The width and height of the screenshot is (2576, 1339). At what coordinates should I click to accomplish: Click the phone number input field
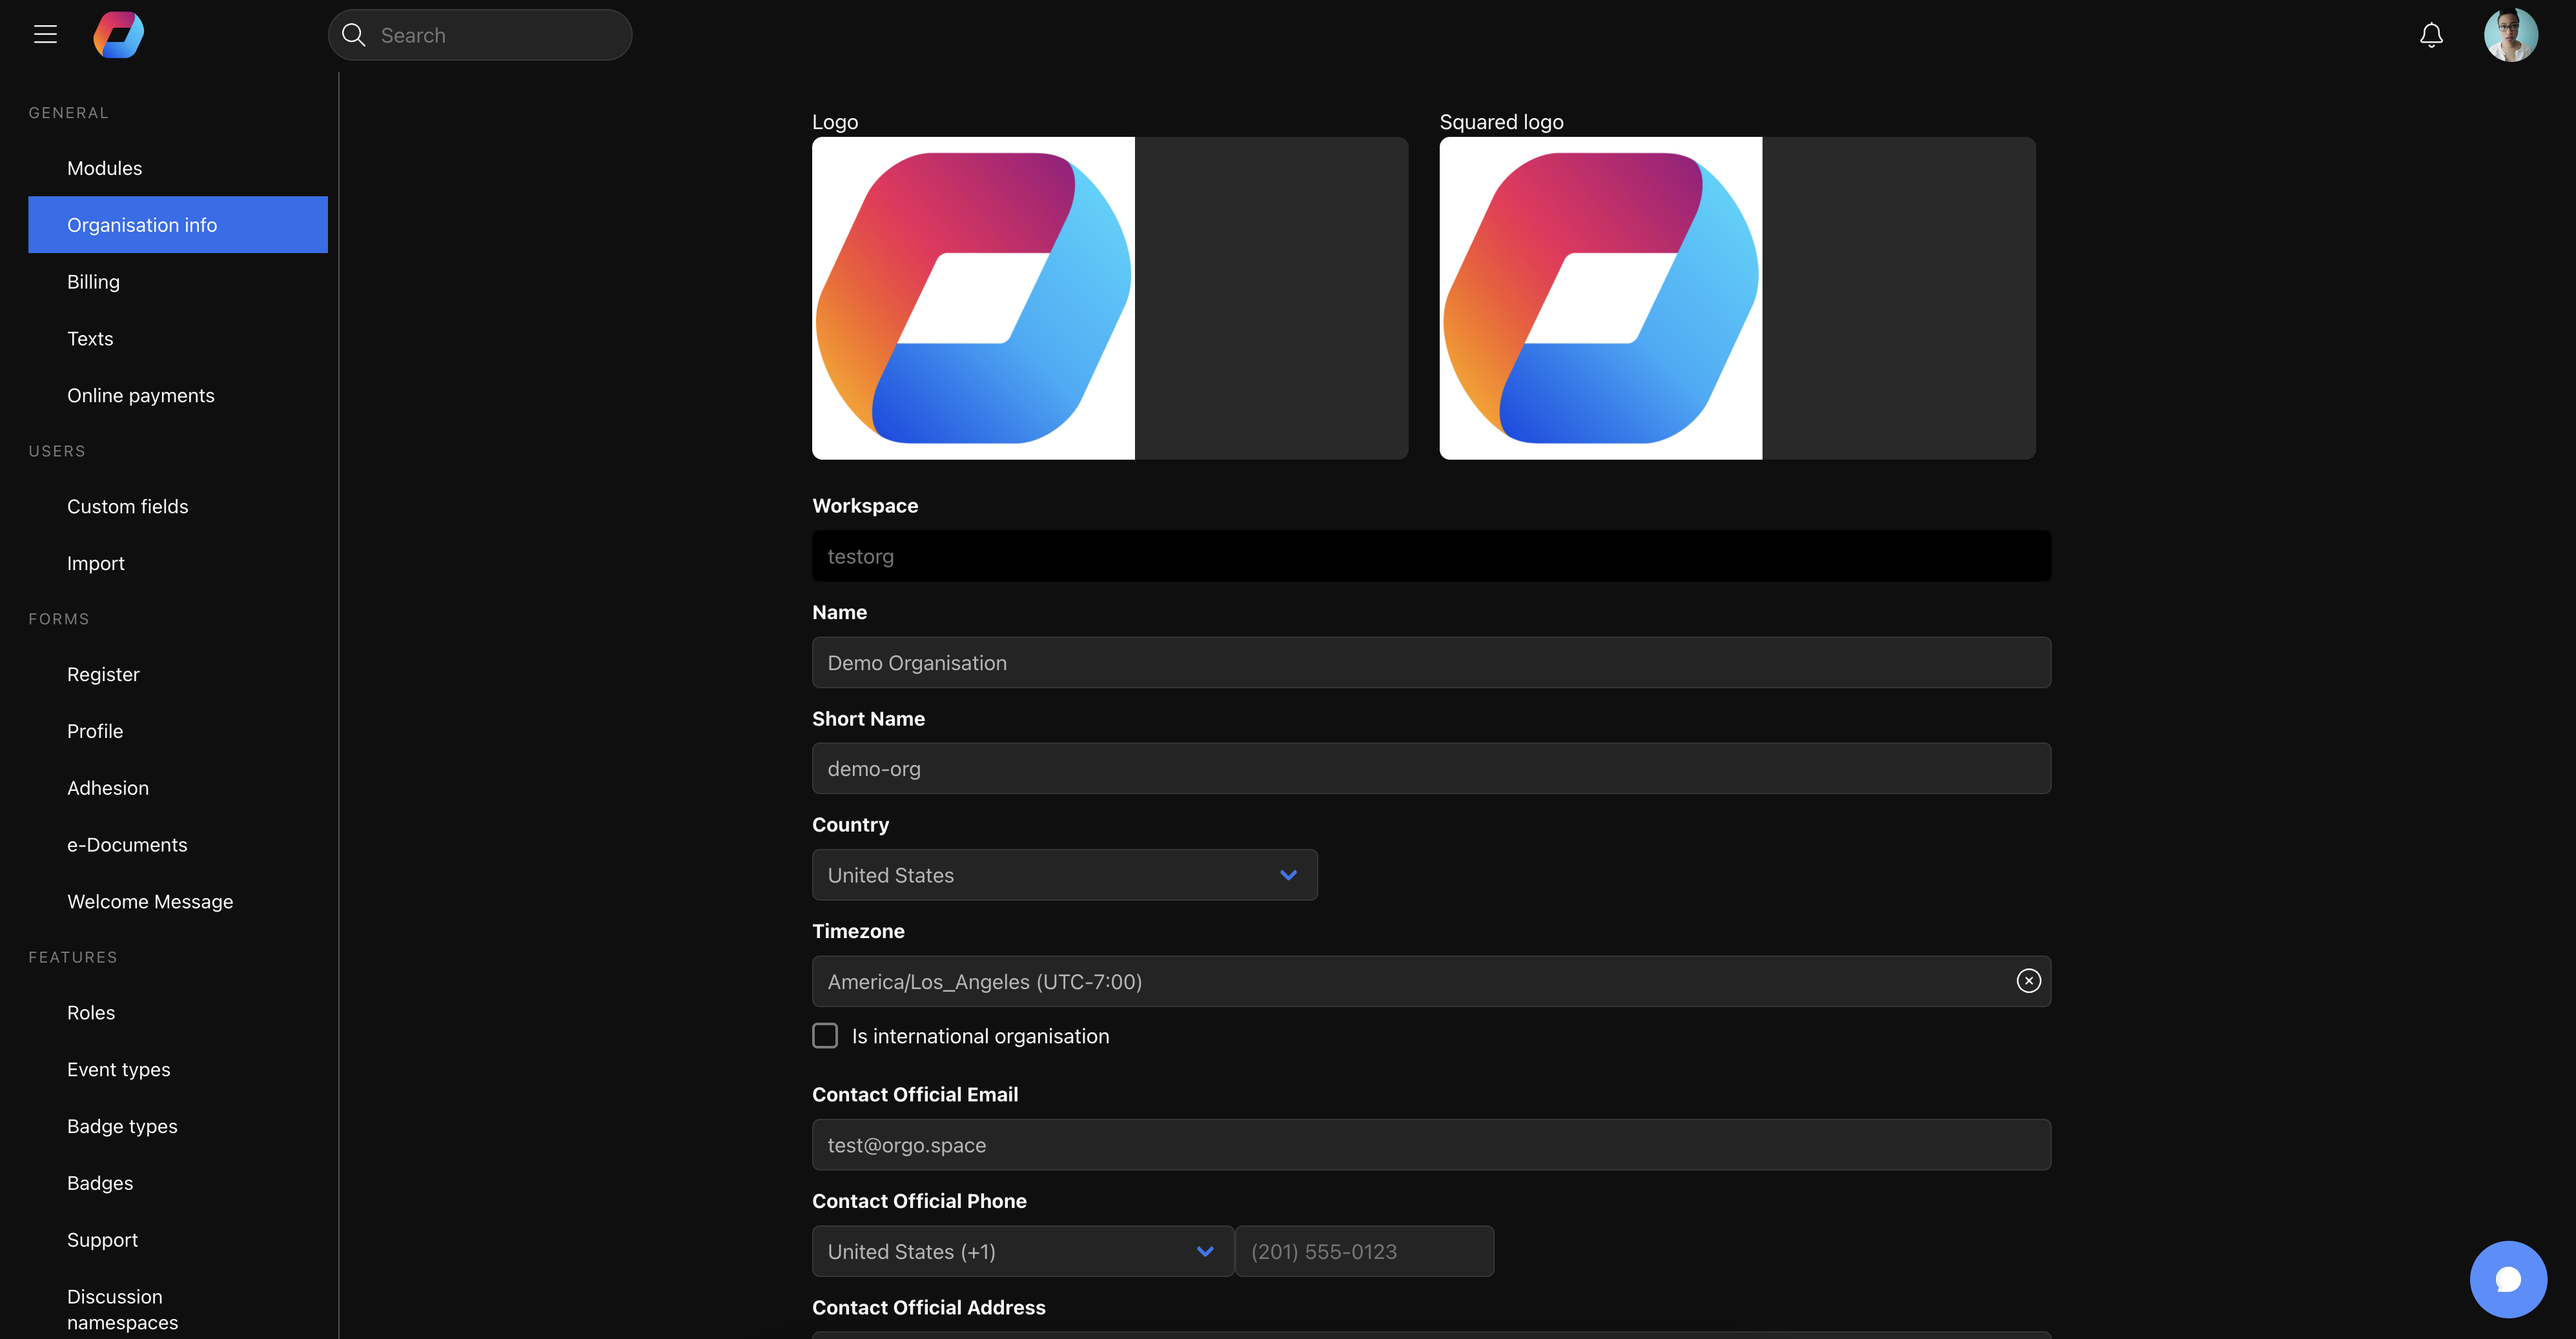click(x=1364, y=1251)
